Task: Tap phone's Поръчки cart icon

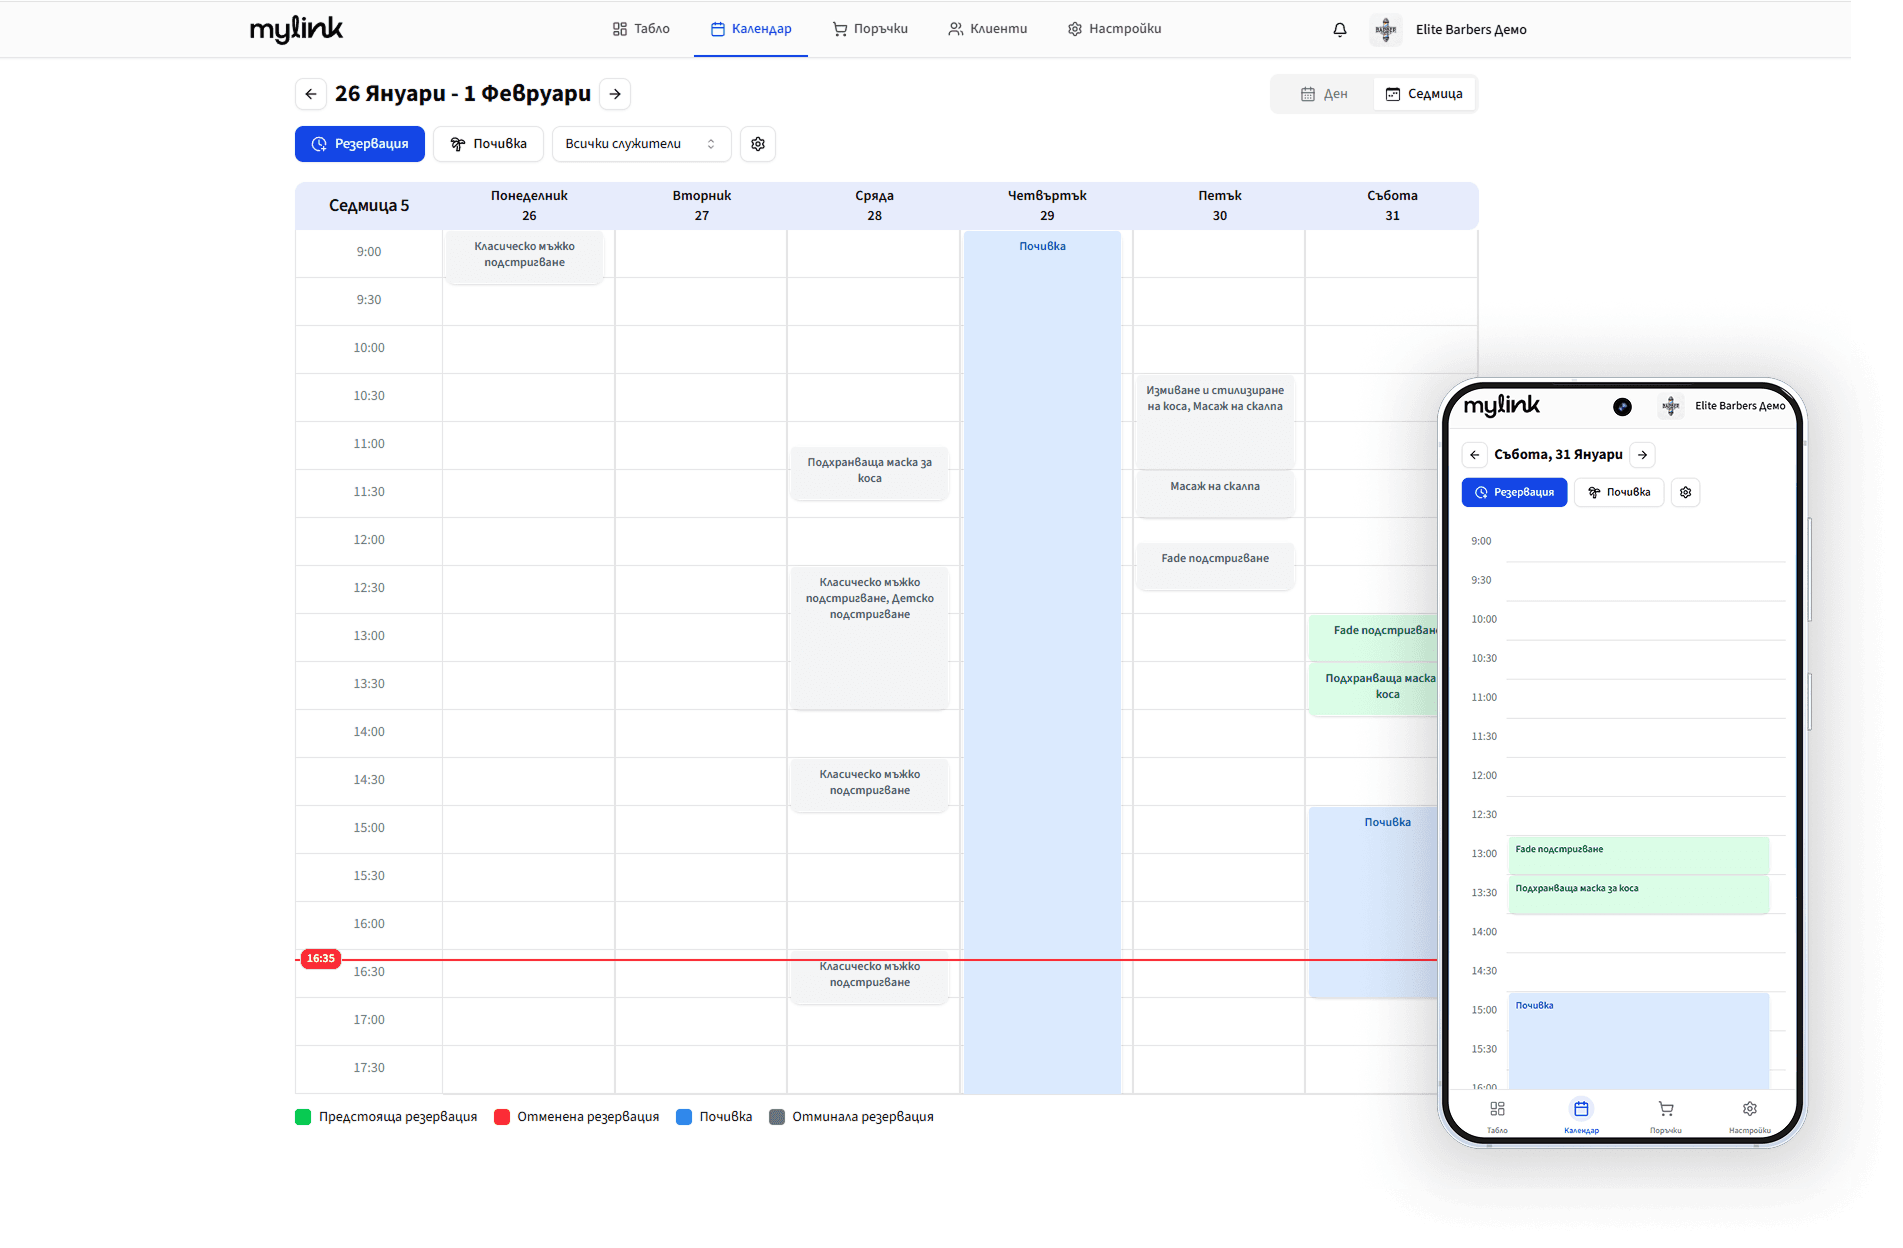Action: coord(1665,1108)
